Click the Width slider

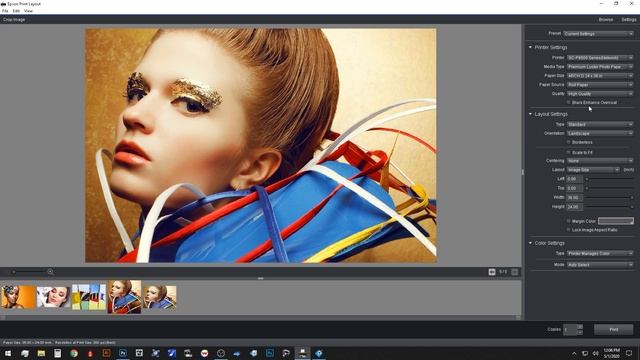click(609, 198)
